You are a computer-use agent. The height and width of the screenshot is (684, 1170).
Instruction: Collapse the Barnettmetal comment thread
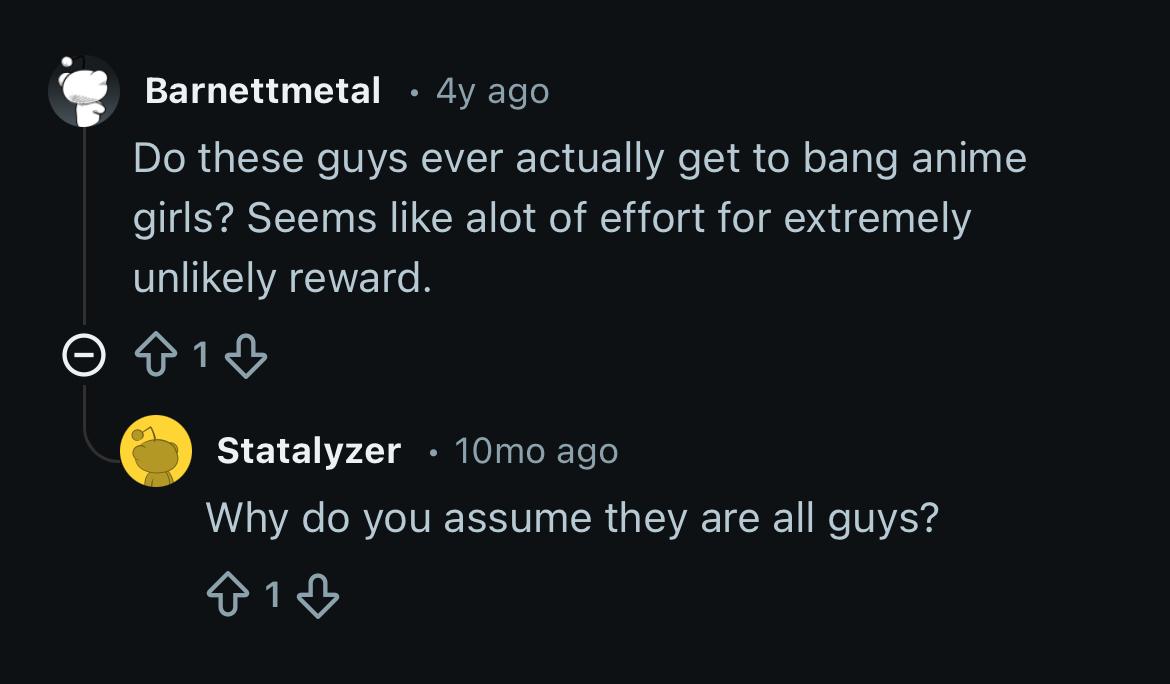coord(84,356)
